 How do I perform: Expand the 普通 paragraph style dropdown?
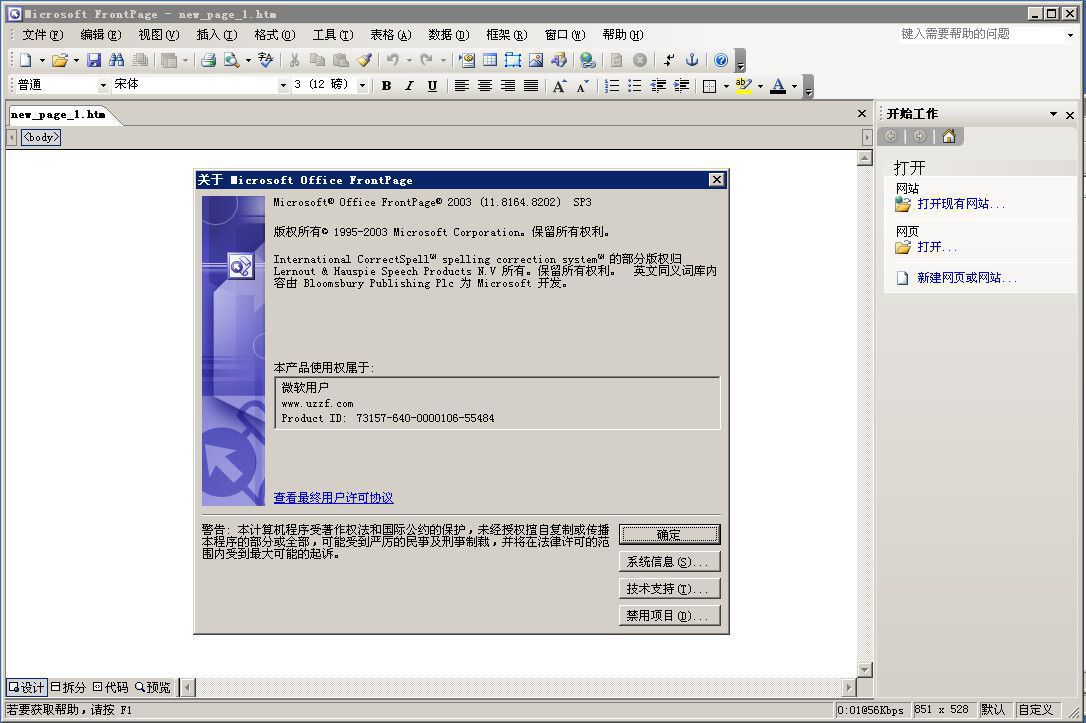coord(103,85)
